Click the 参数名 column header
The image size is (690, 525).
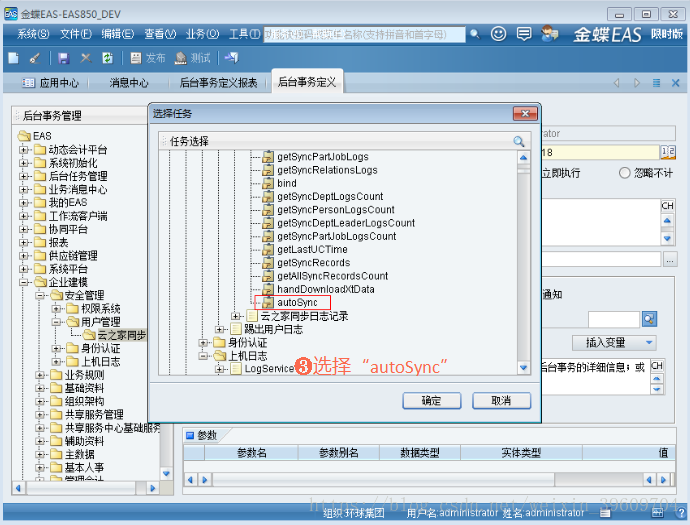[x=251, y=452]
